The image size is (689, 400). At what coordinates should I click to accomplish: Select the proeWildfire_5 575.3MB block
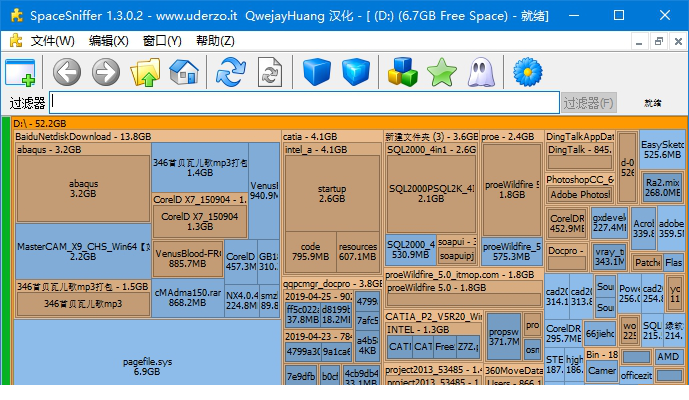511,251
